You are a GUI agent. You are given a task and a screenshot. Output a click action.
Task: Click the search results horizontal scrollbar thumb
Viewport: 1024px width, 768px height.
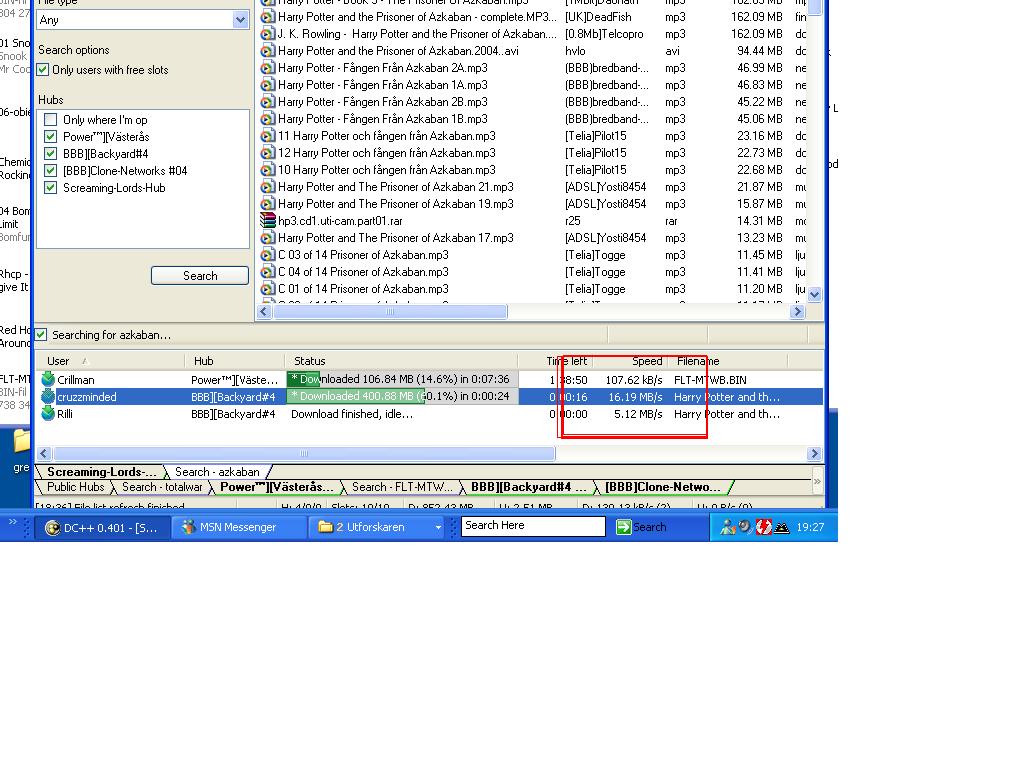point(390,312)
